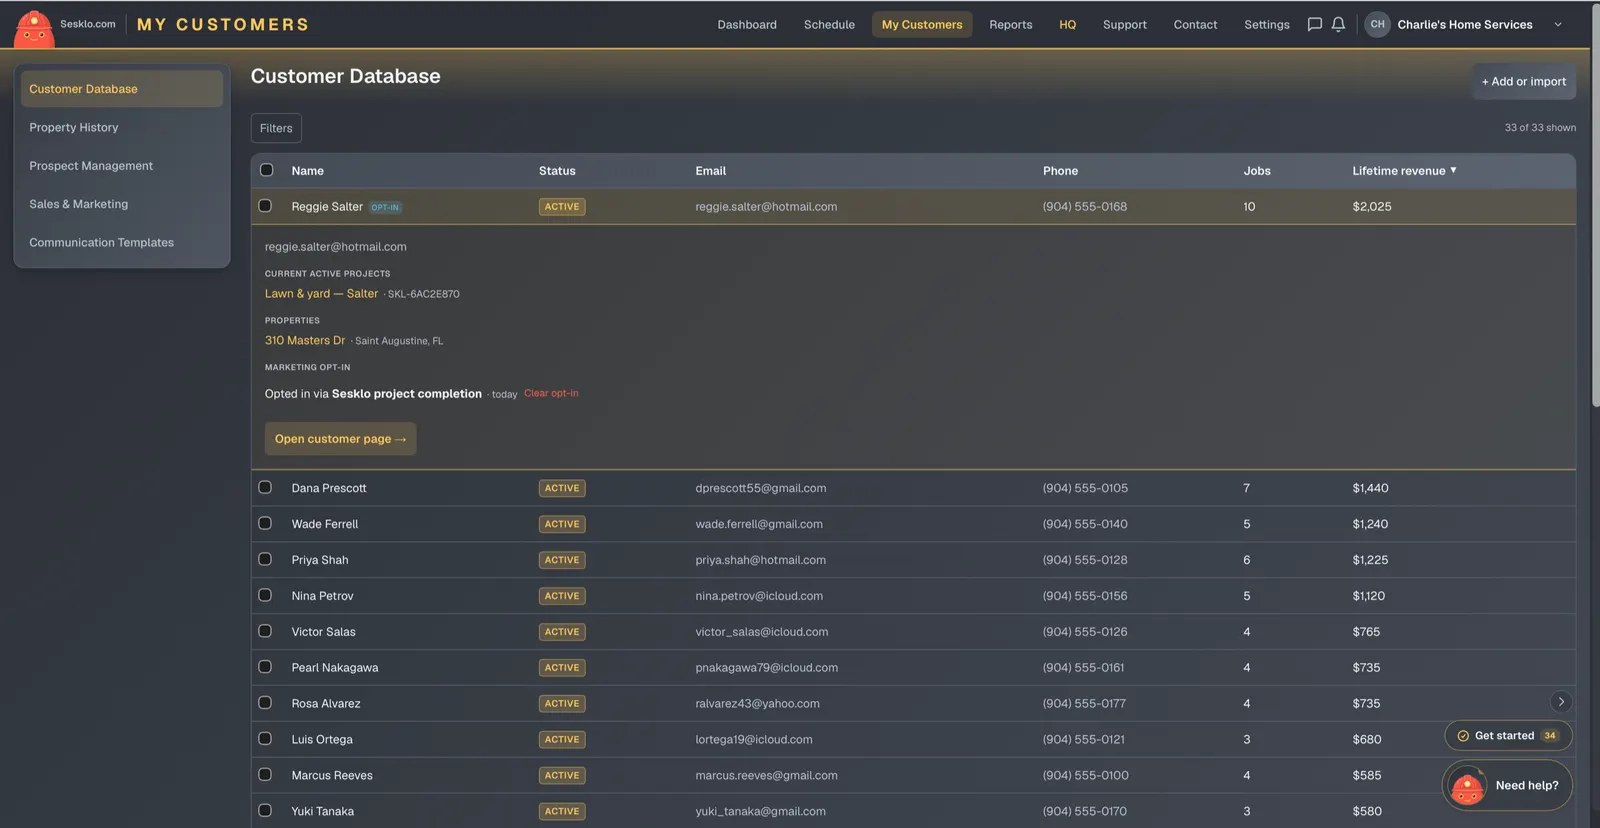Check Priya Shah's row checkbox
The image size is (1600, 828).
[x=265, y=560]
